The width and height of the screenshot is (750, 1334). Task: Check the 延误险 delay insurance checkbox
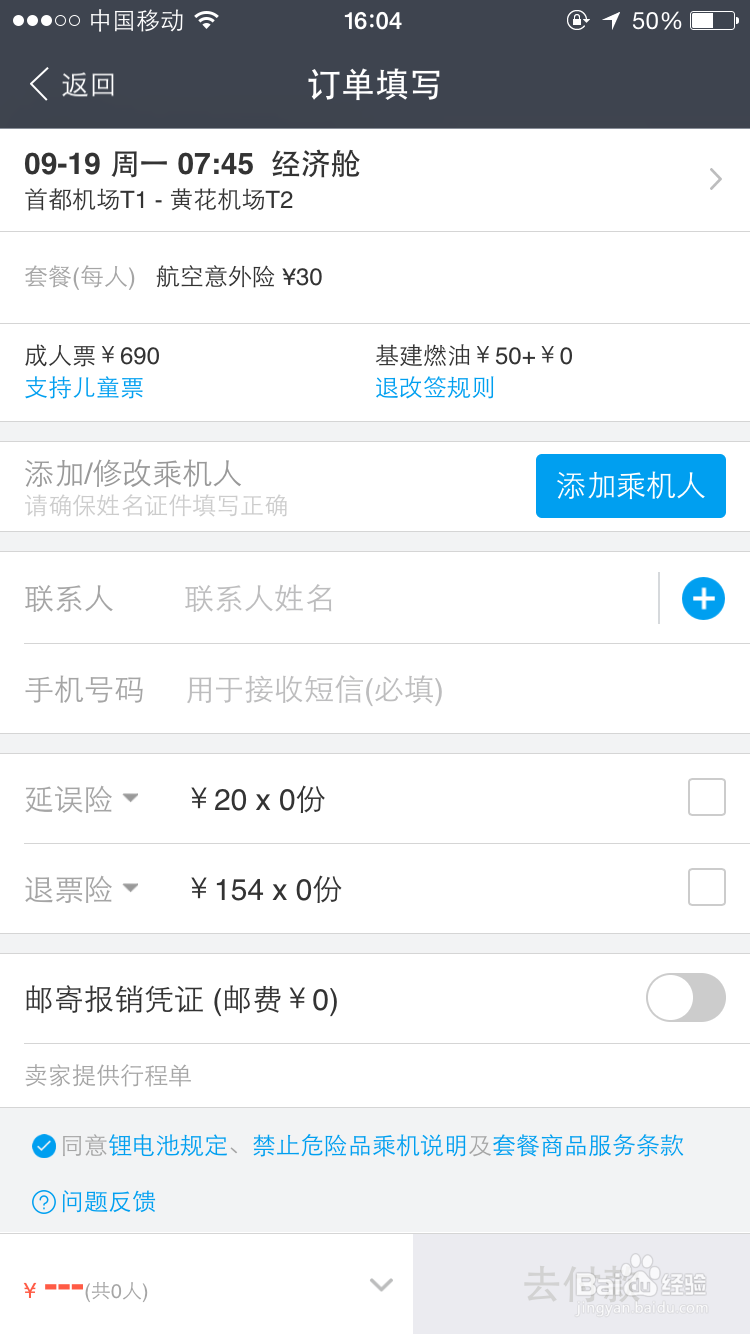(x=707, y=798)
